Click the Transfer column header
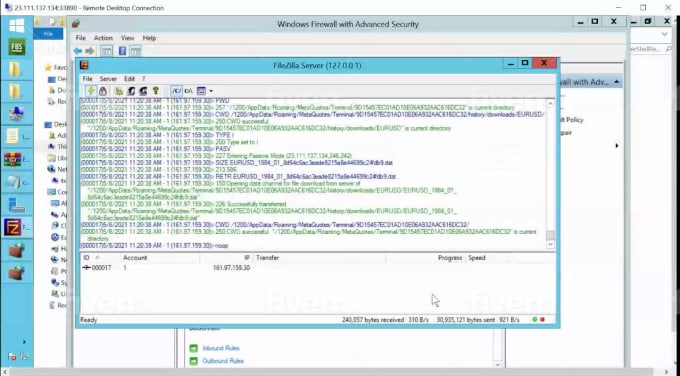 pos(319,258)
